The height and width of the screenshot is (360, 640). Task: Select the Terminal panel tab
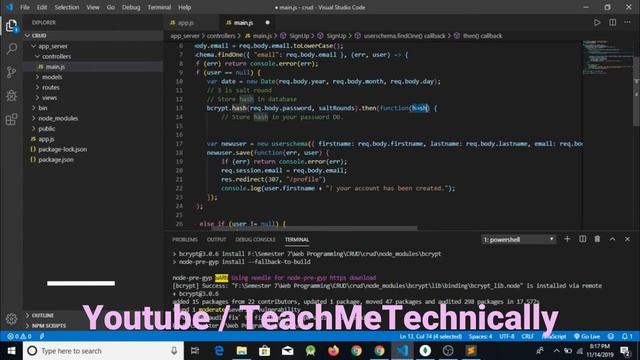point(297,240)
